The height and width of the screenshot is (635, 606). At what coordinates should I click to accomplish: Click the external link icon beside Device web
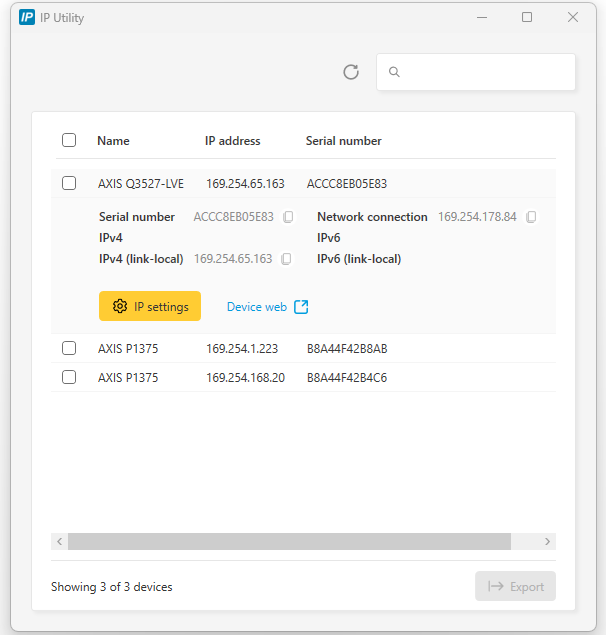(x=301, y=307)
